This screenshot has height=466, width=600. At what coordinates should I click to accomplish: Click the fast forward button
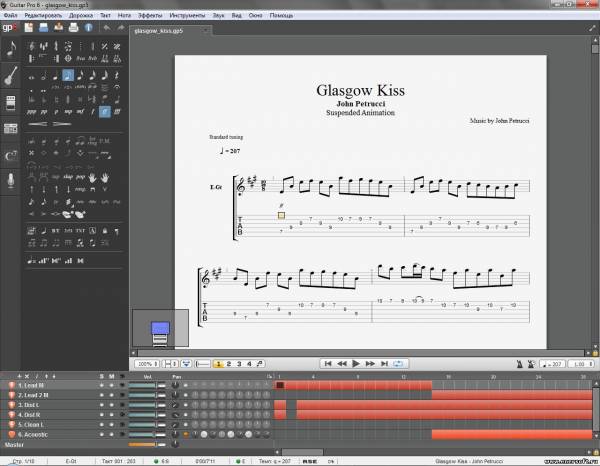pos(370,363)
